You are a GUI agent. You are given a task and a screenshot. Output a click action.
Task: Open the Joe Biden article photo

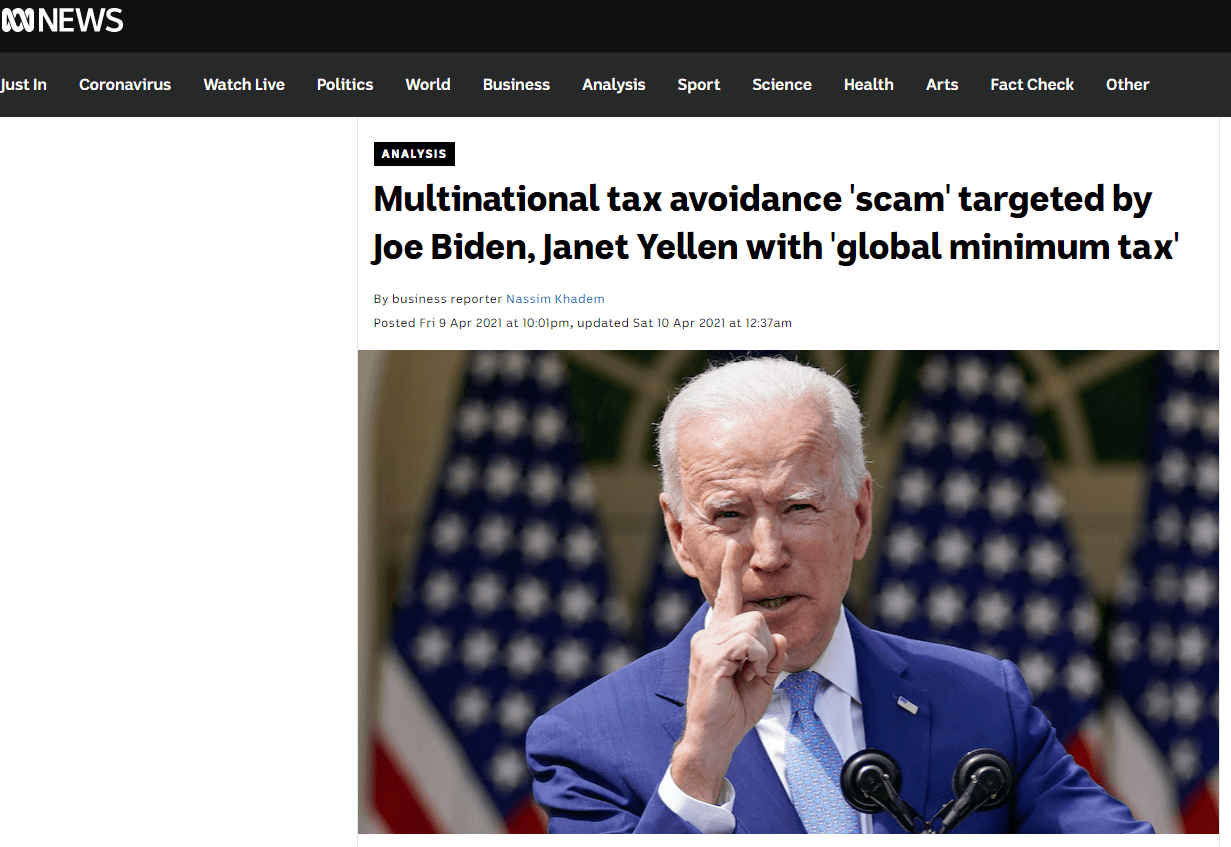[x=788, y=591]
